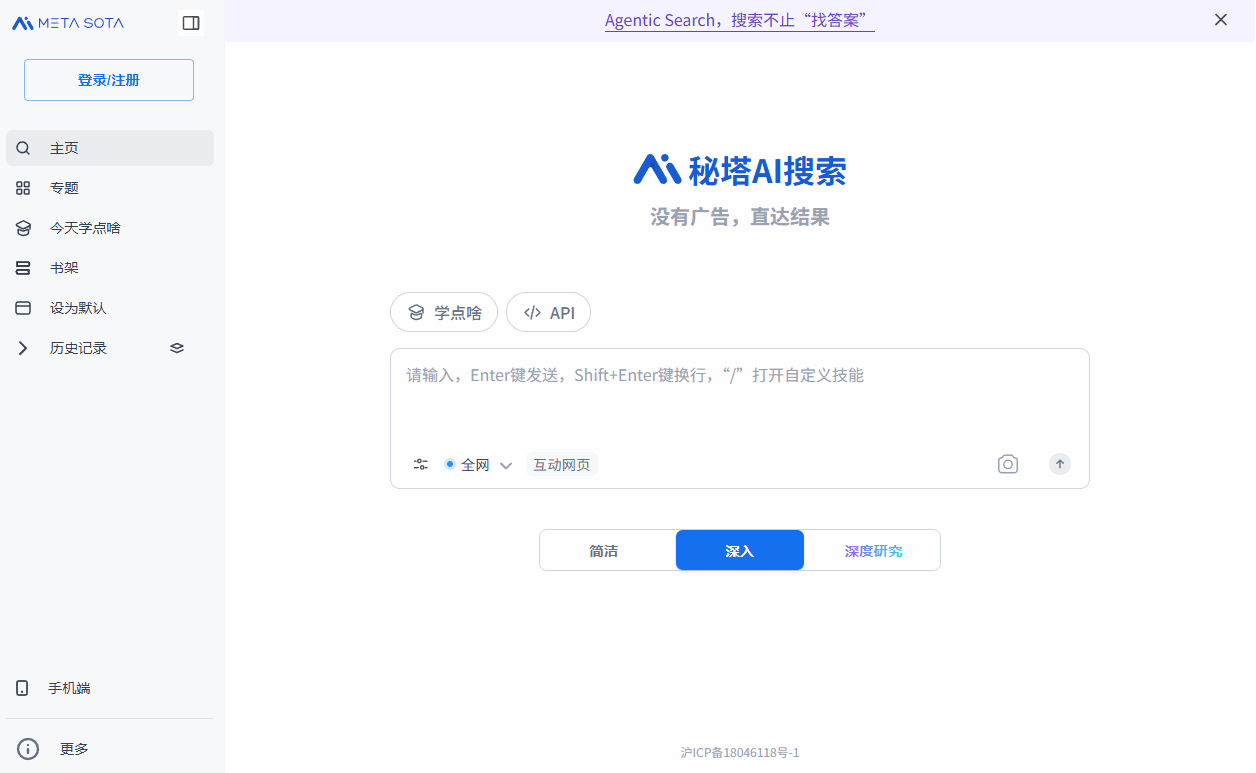Expand the 历史记录 chevron
1256x773 pixels.
pyautogui.click(x=23, y=348)
